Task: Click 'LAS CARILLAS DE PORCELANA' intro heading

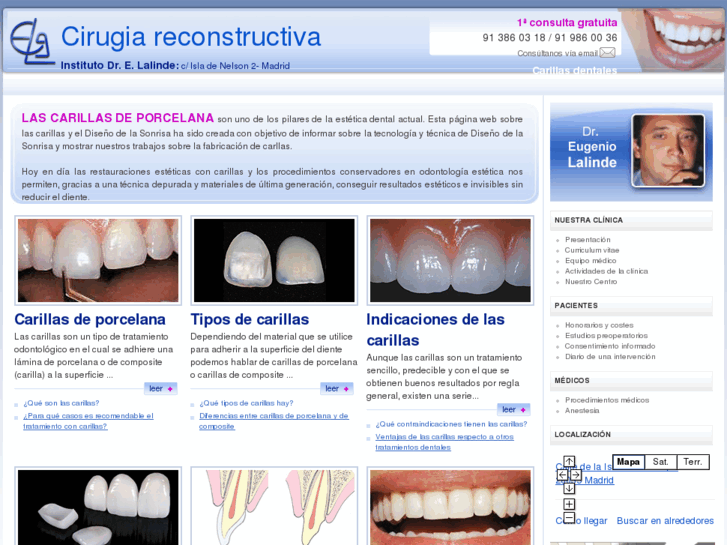Action: coord(117,118)
